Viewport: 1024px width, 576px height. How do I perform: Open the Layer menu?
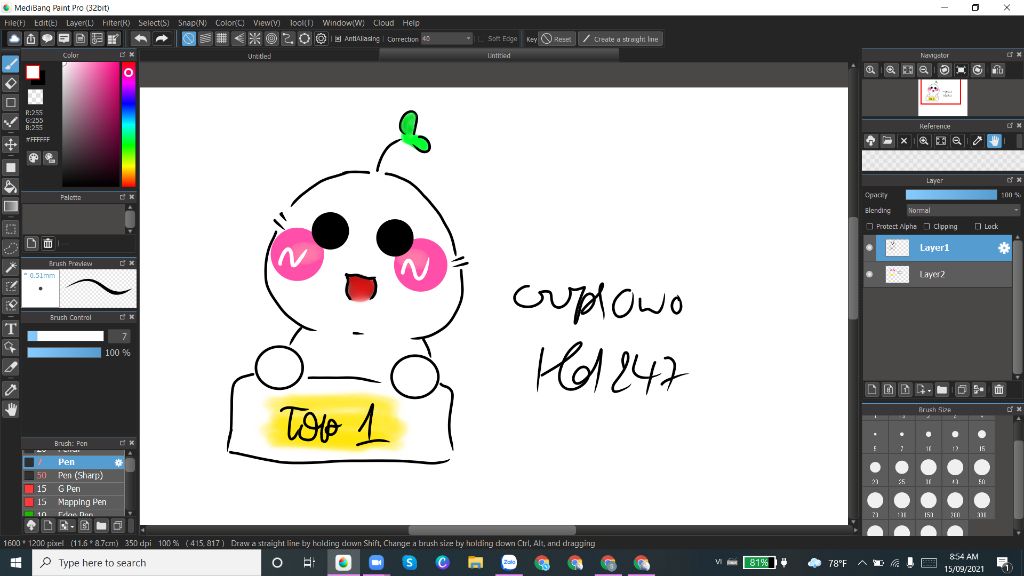point(80,23)
